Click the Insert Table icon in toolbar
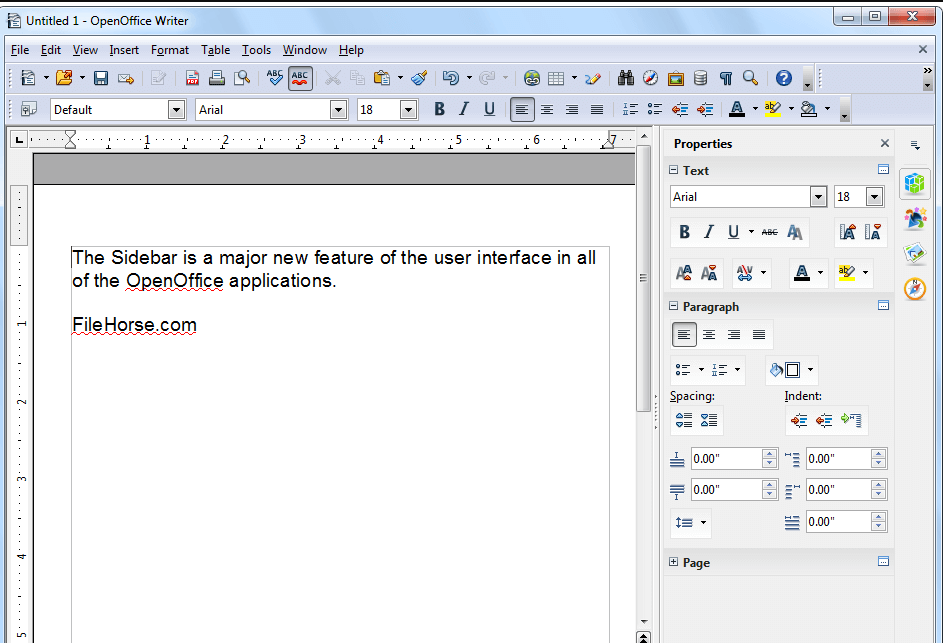Screen dimensions: 943x643 [x=556, y=78]
